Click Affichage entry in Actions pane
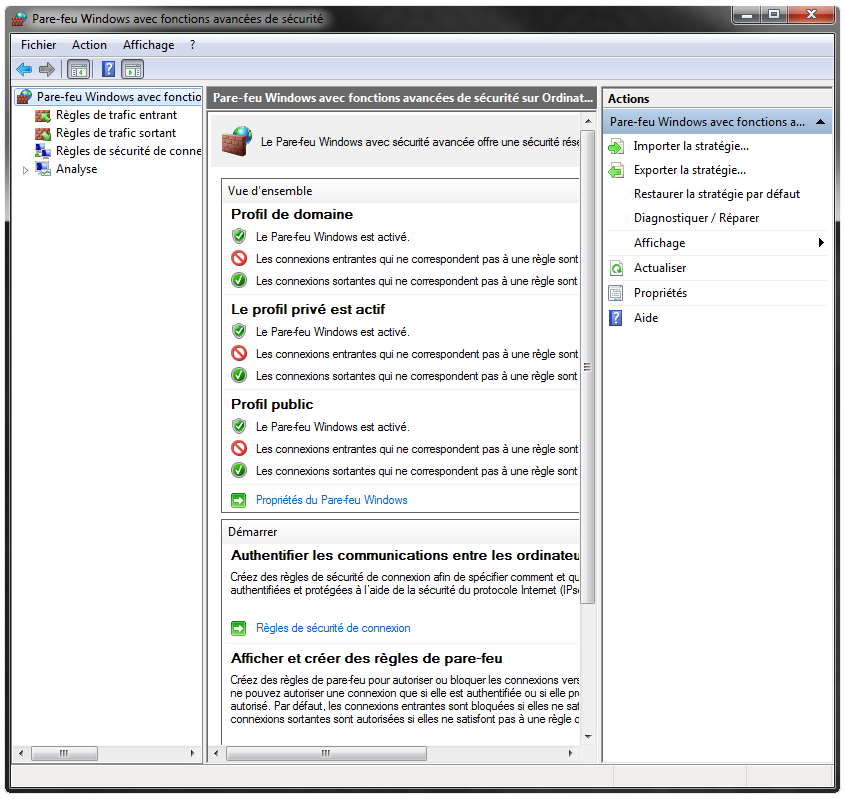 point(659,243)
